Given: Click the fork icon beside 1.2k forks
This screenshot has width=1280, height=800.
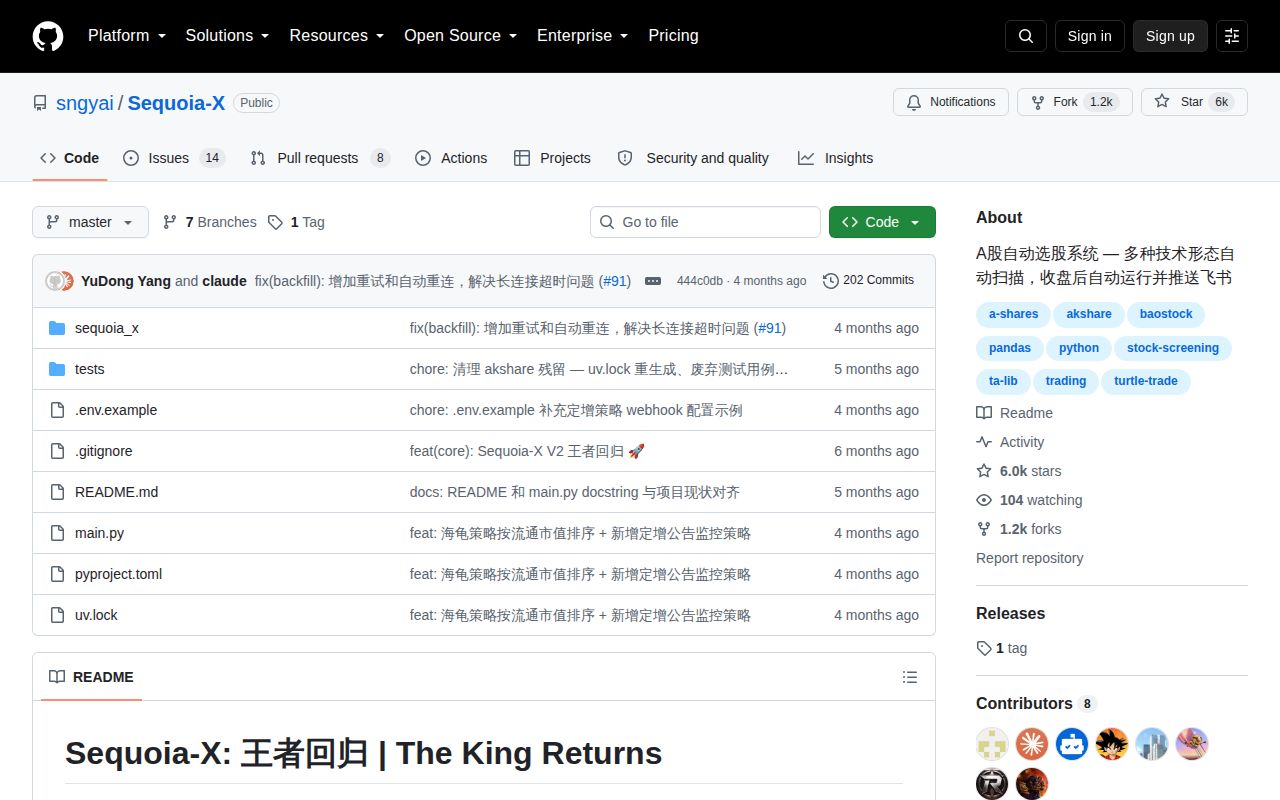Looking at the screenshot, I should 984,529.
